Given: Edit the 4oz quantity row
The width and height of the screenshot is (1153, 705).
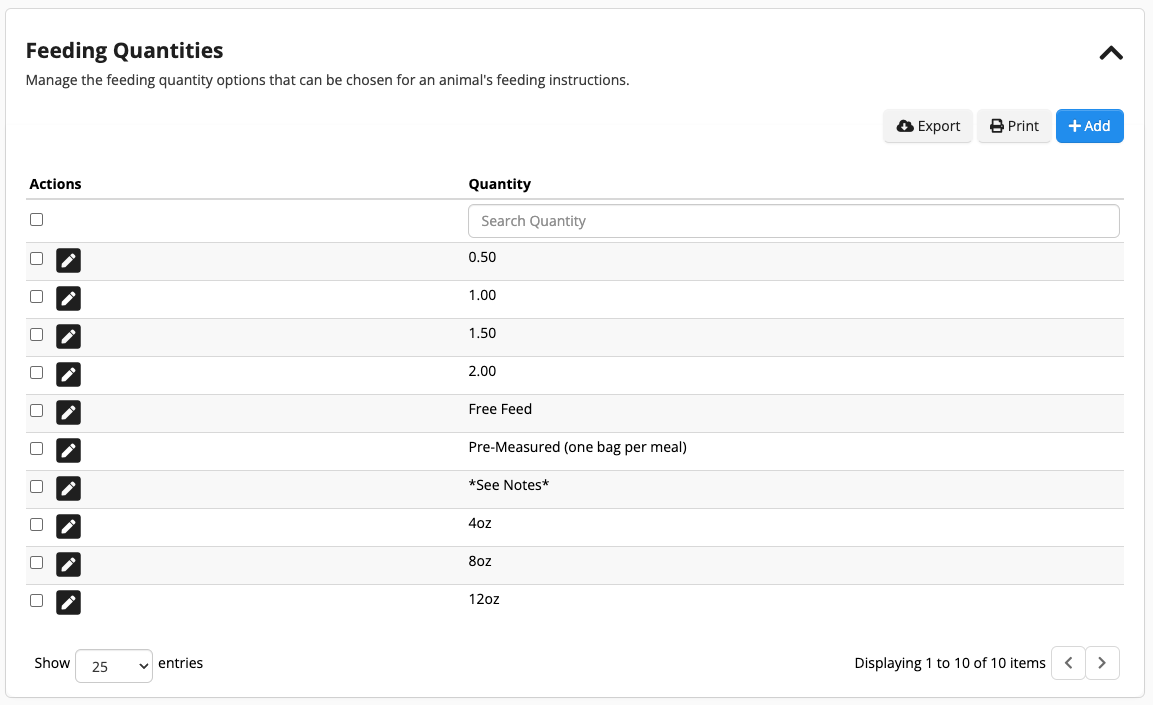Looking at the screenshot, I should pos(68,526).
